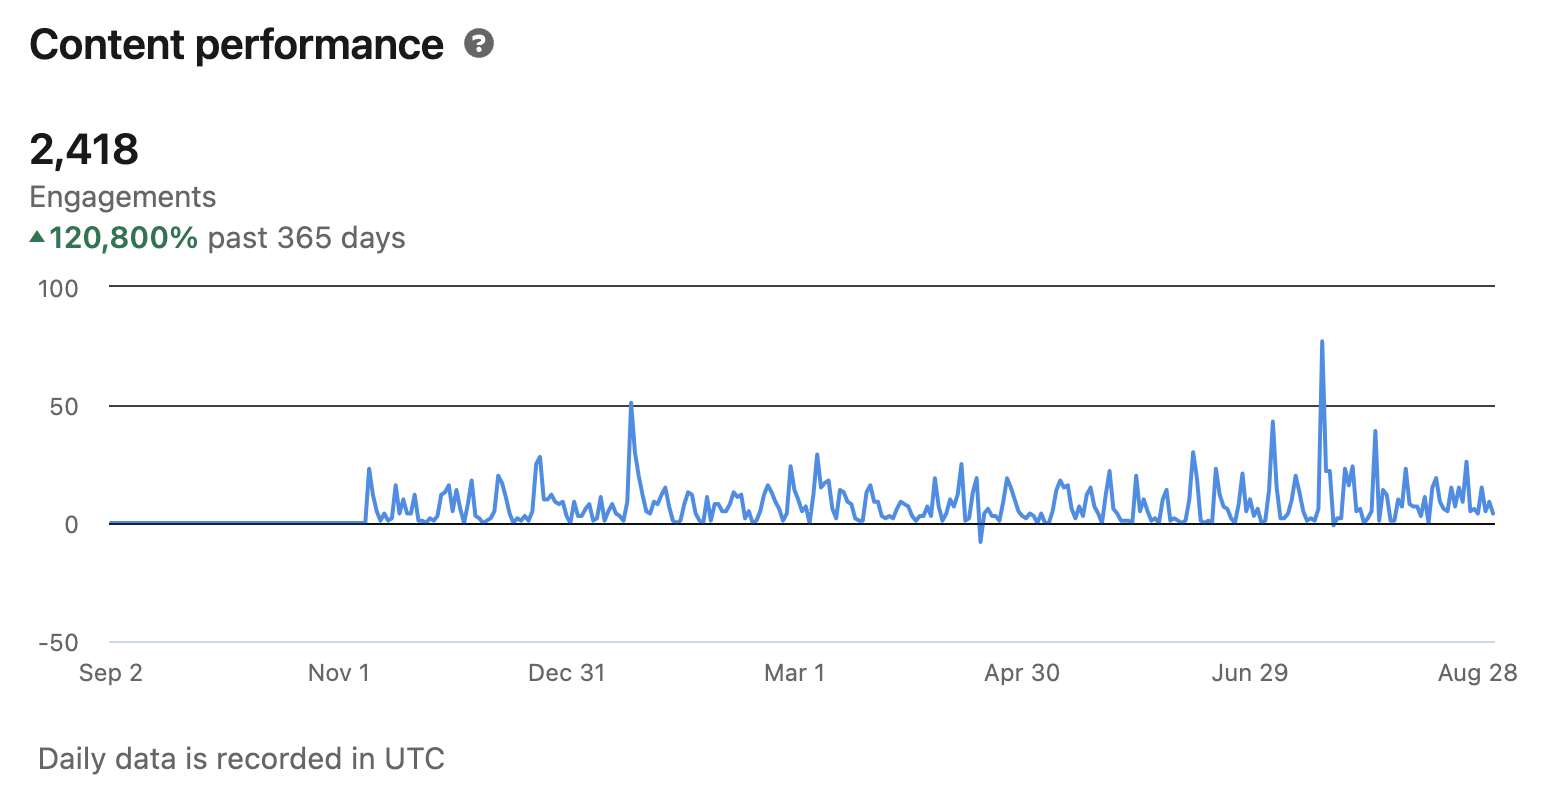Click the Dec 31 axis label
Screen dimensions: 1560x790
[567, 673]
